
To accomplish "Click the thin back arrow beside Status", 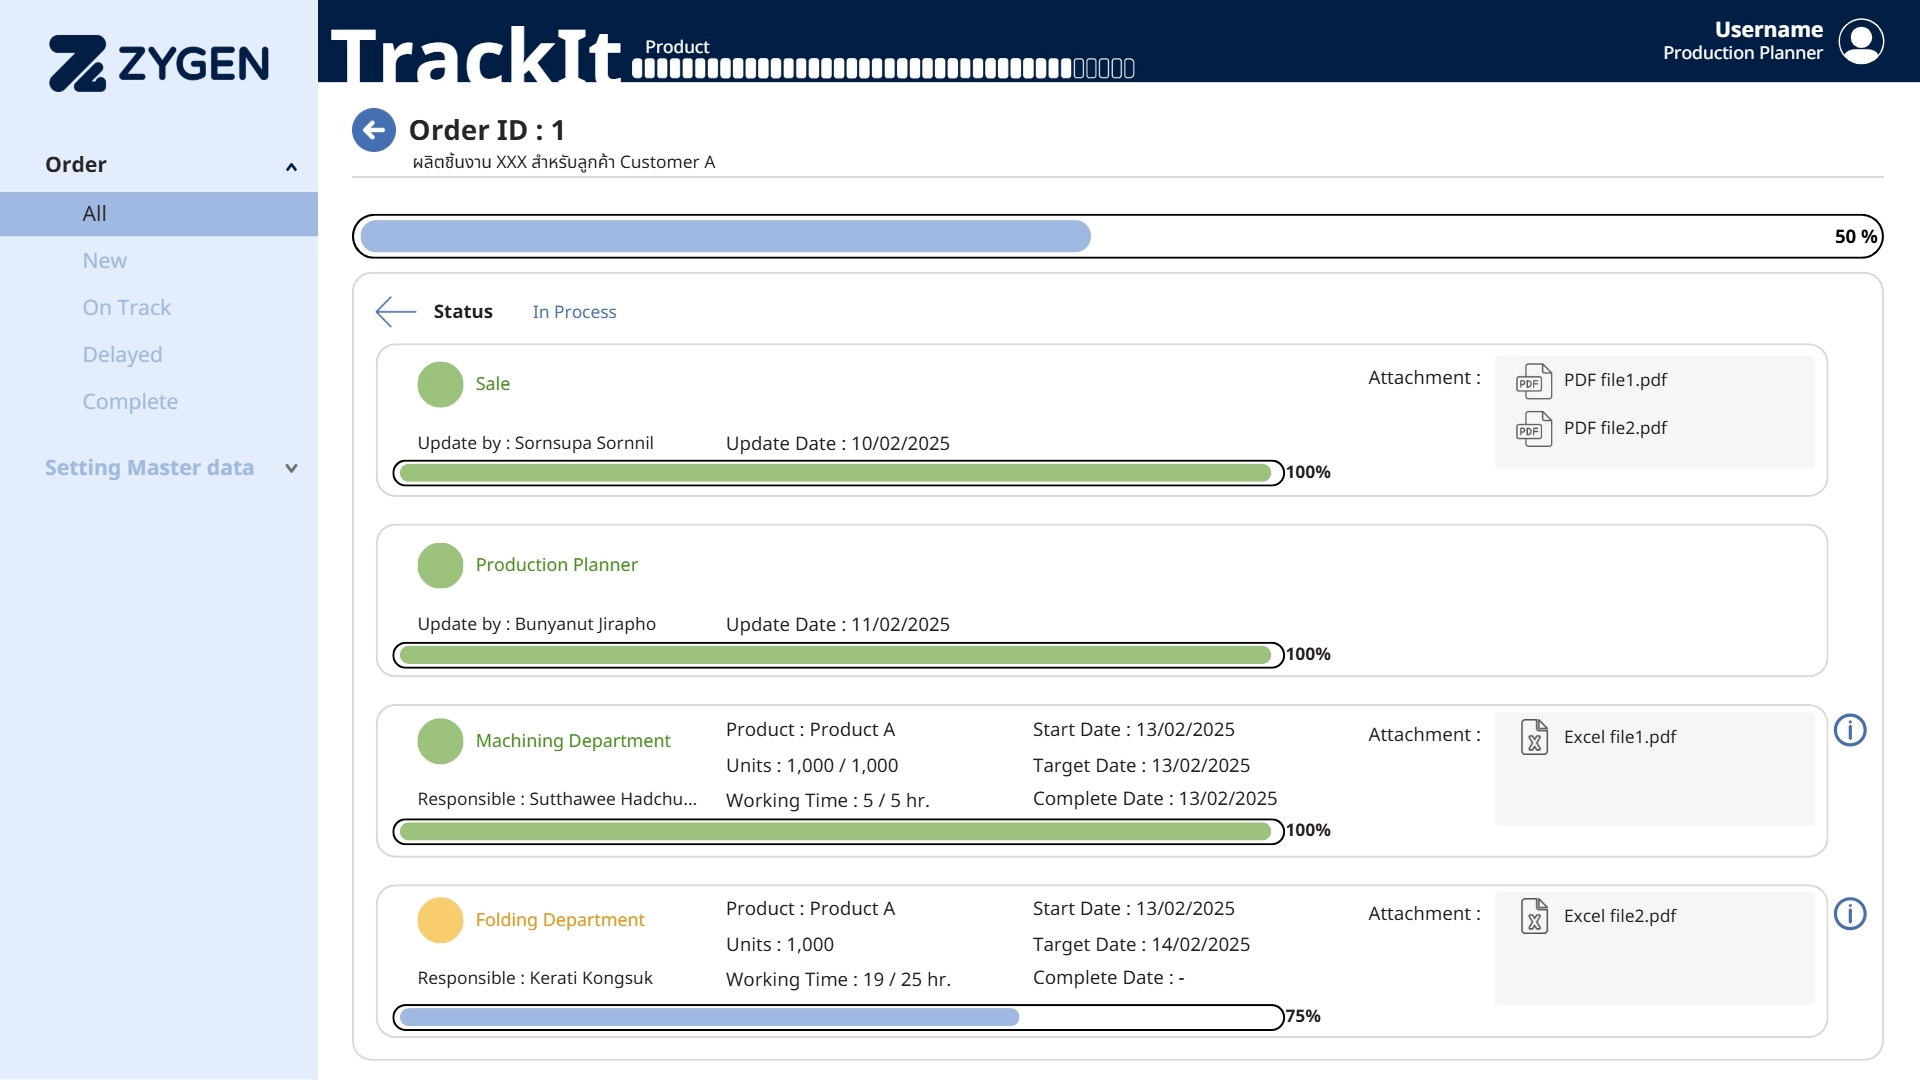I will click(x=395, y=312).
